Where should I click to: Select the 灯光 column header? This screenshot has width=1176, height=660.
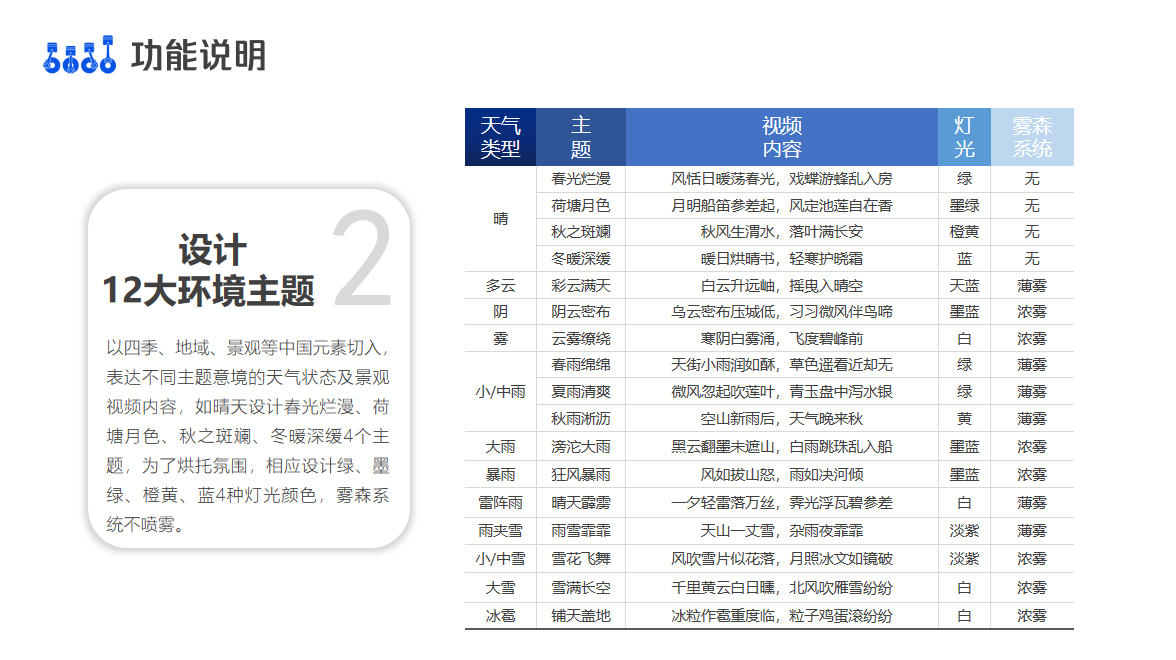pos(964,137)
